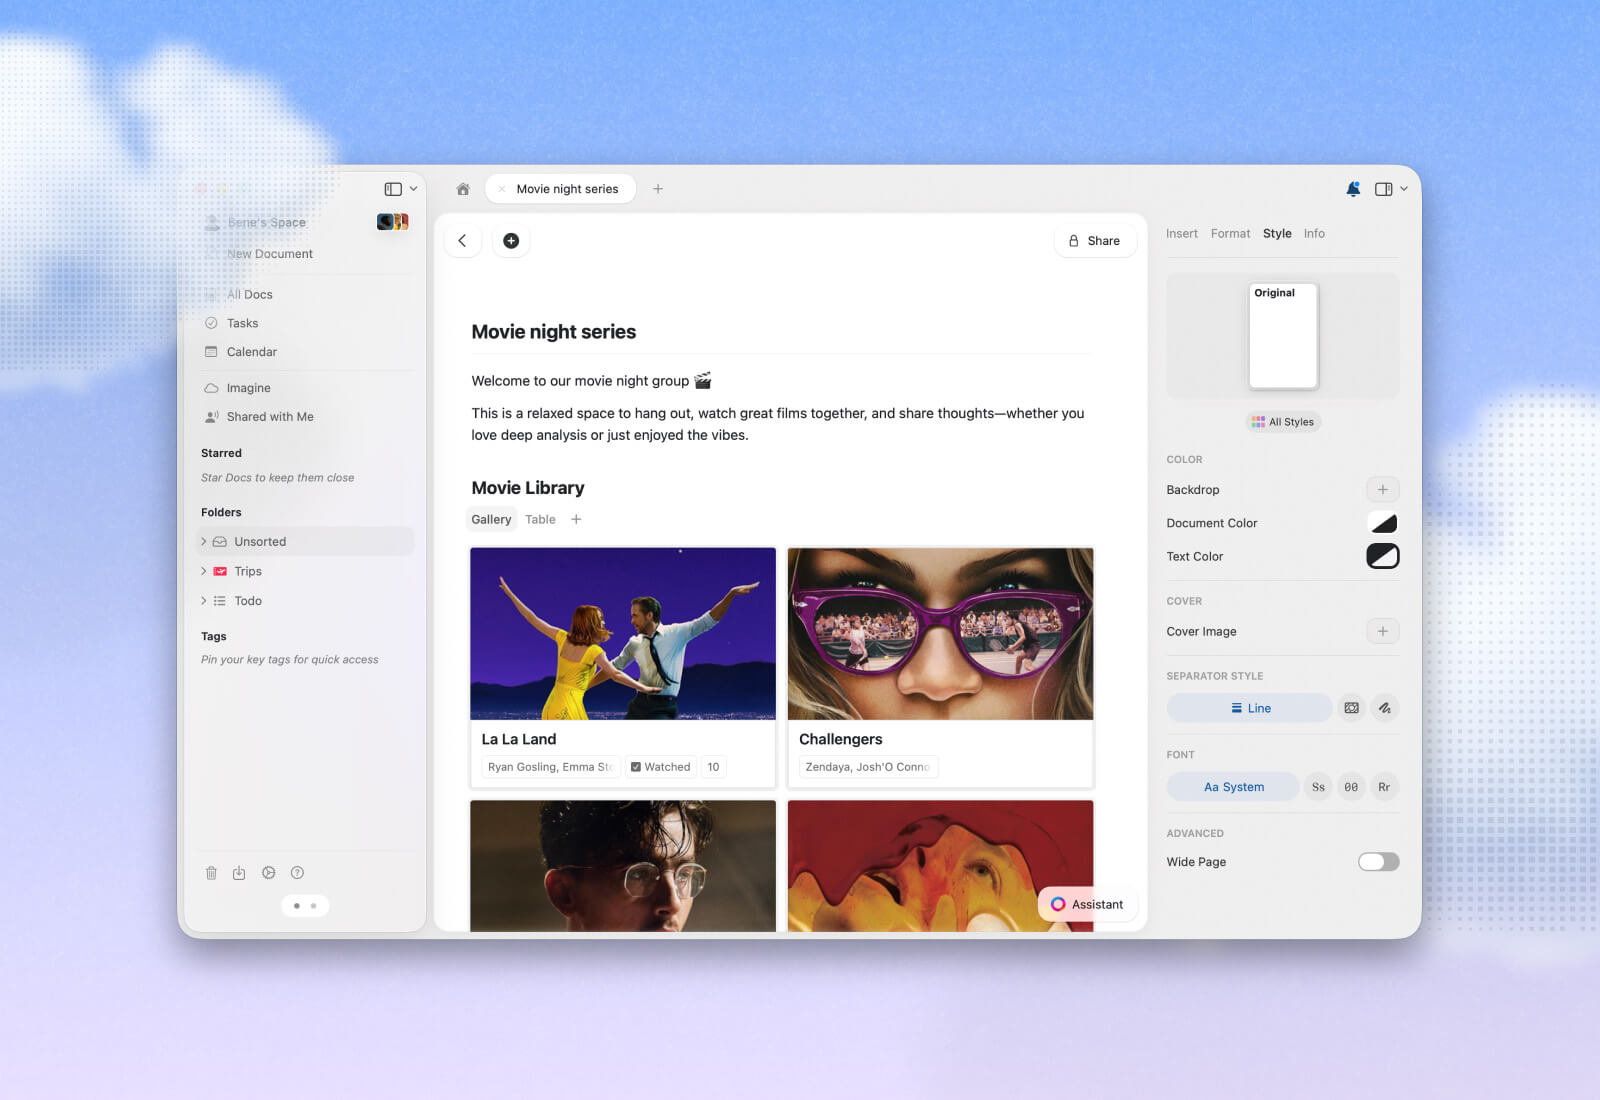Screen dimensions: 1600x1100
Task: Expand the Unsorted folder
Action: tap(204, 542)
